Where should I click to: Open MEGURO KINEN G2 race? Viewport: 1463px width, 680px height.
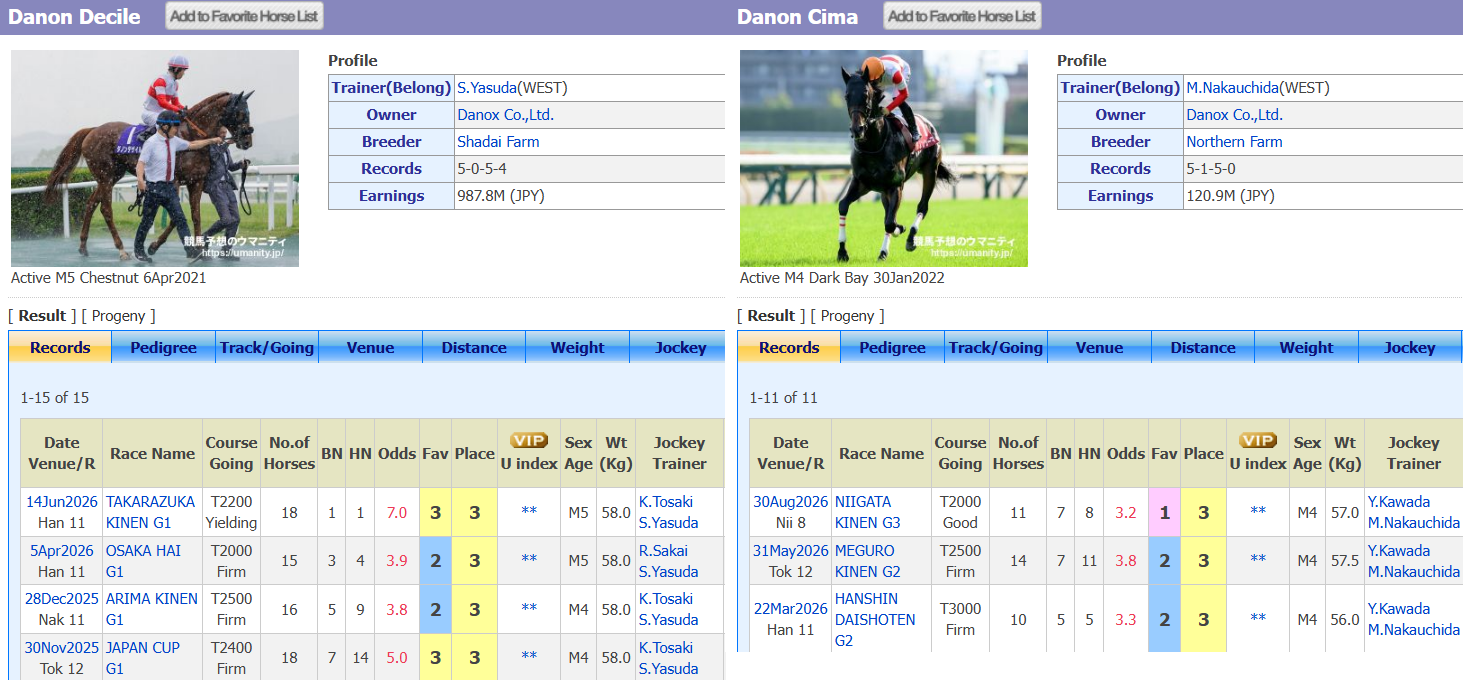point(868,561)
